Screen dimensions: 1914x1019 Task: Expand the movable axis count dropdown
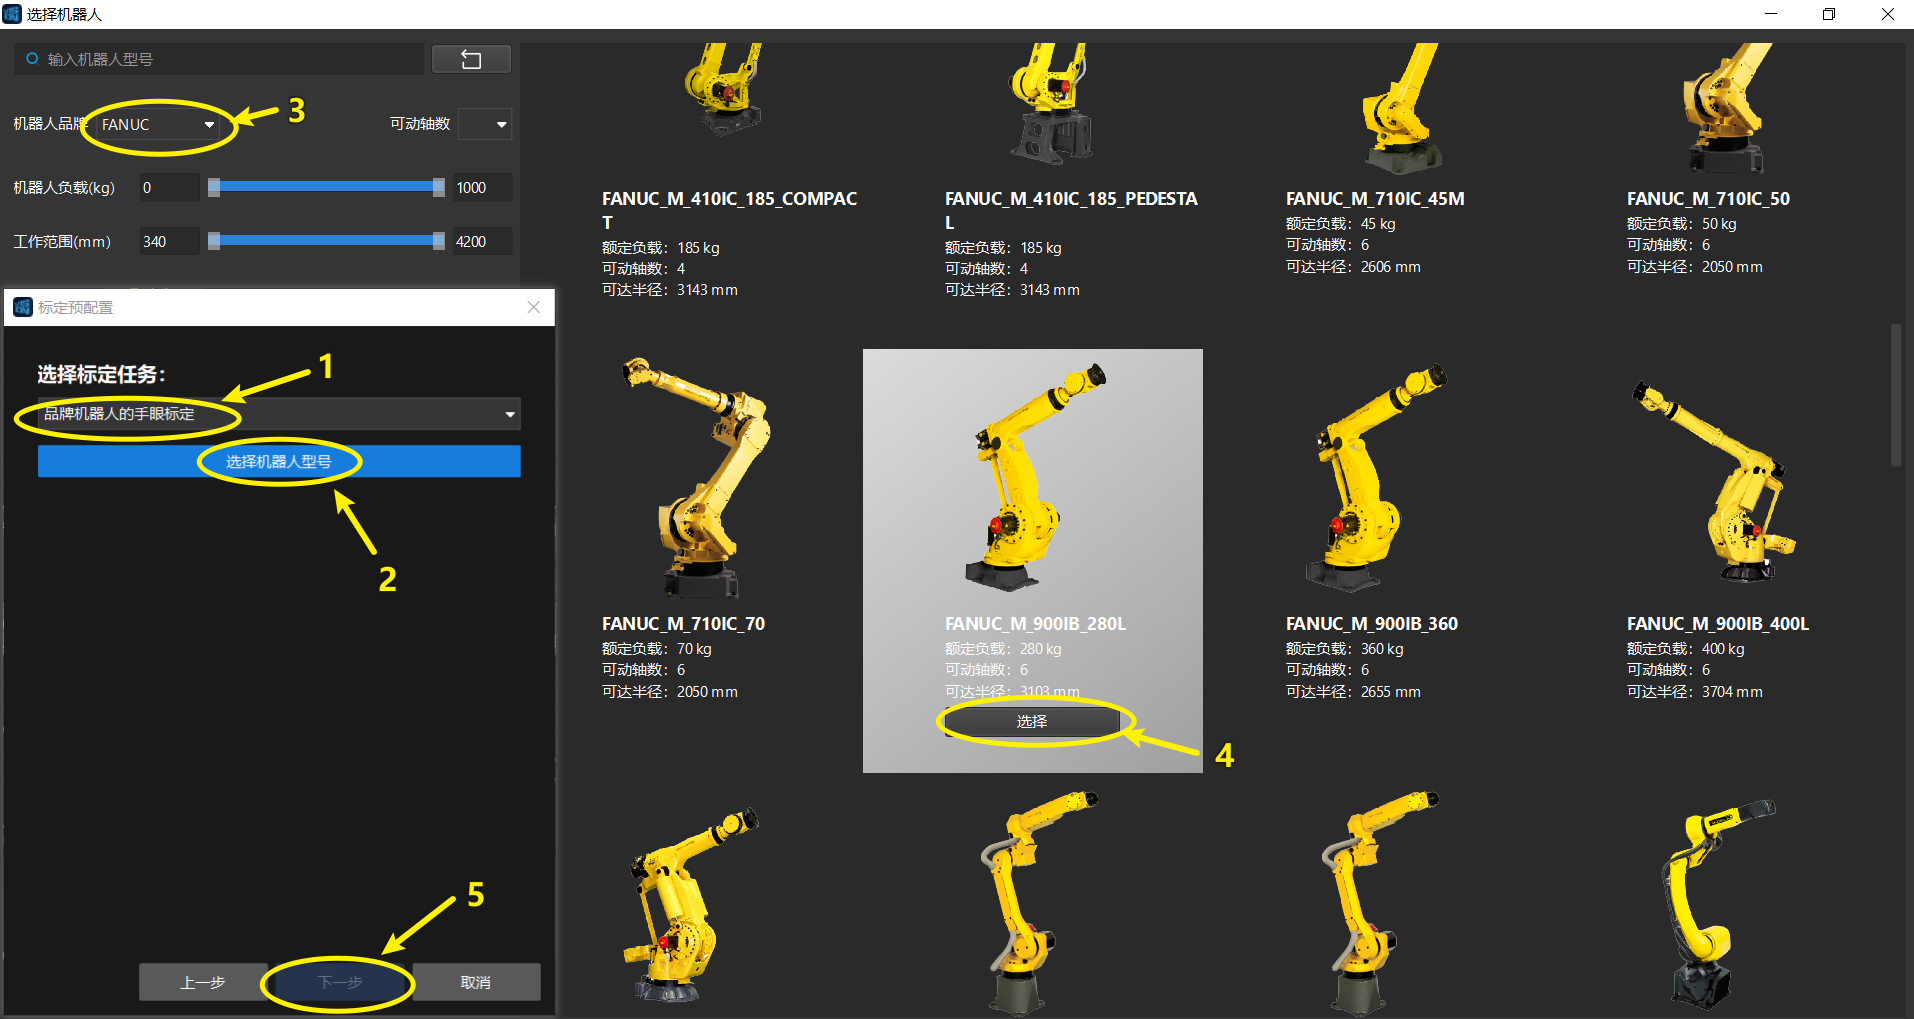[486, 125]
